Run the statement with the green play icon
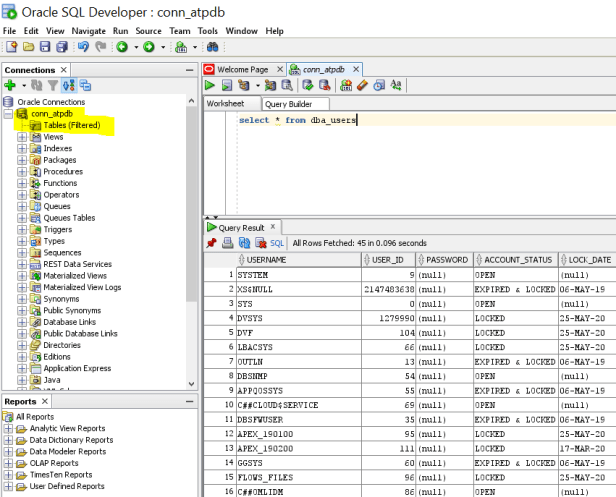 click(211, 86)
